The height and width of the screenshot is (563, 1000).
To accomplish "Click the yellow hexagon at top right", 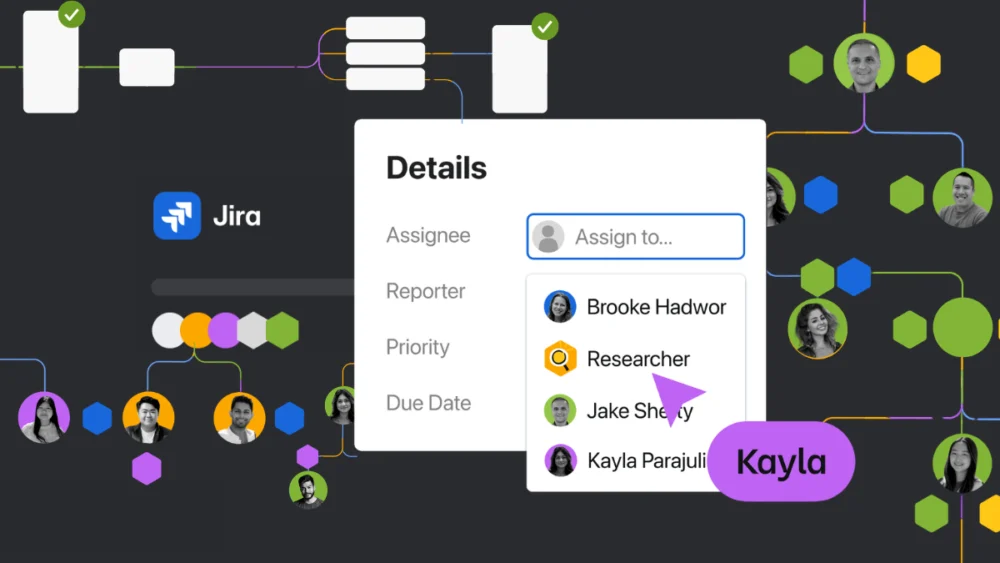I will (923, 64).
